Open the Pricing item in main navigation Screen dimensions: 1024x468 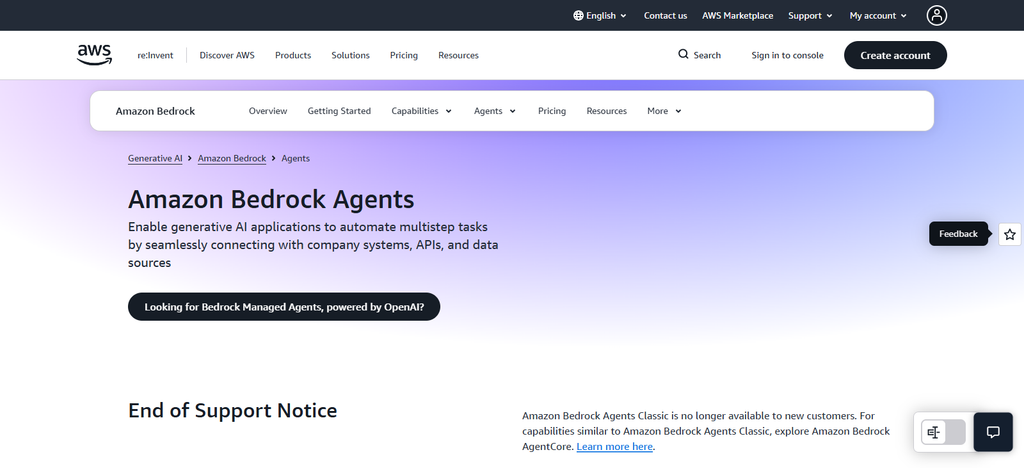pos(404,55)
